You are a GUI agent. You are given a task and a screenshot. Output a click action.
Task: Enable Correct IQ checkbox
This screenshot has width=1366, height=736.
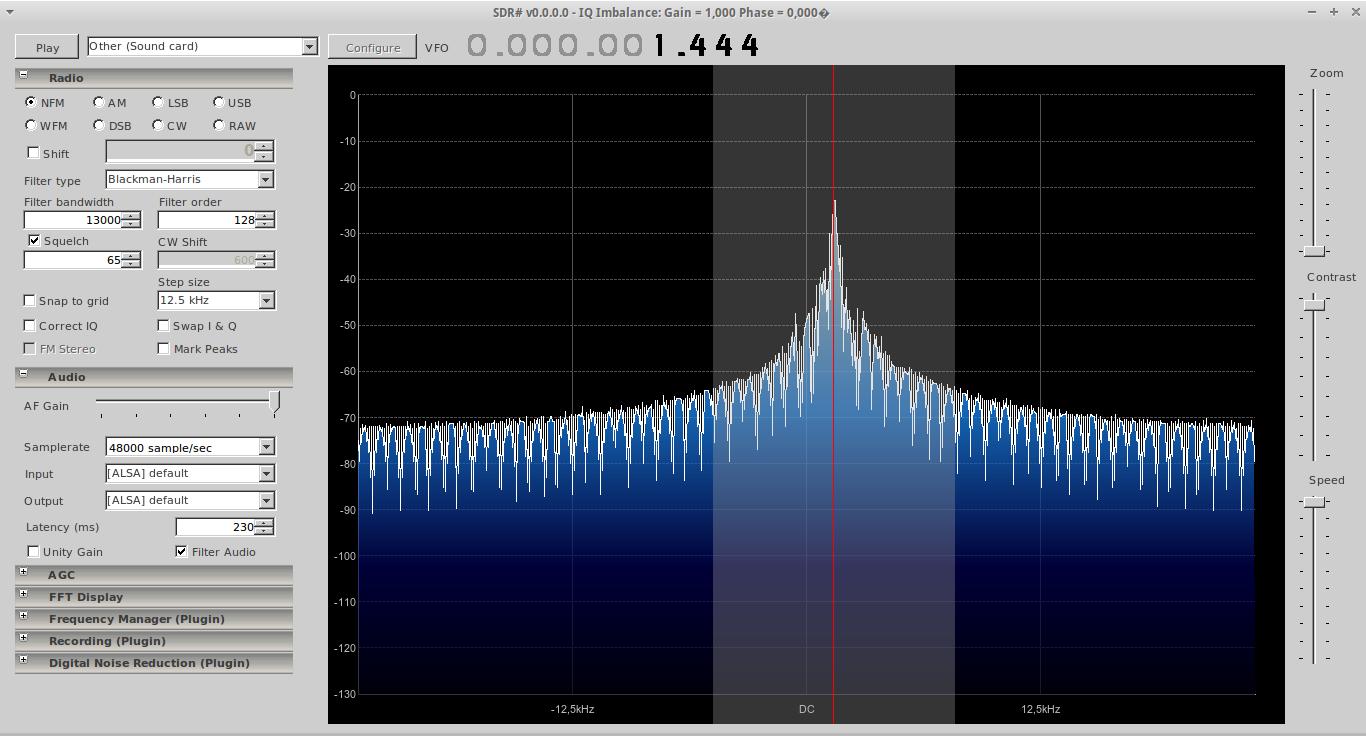point(29,325)
